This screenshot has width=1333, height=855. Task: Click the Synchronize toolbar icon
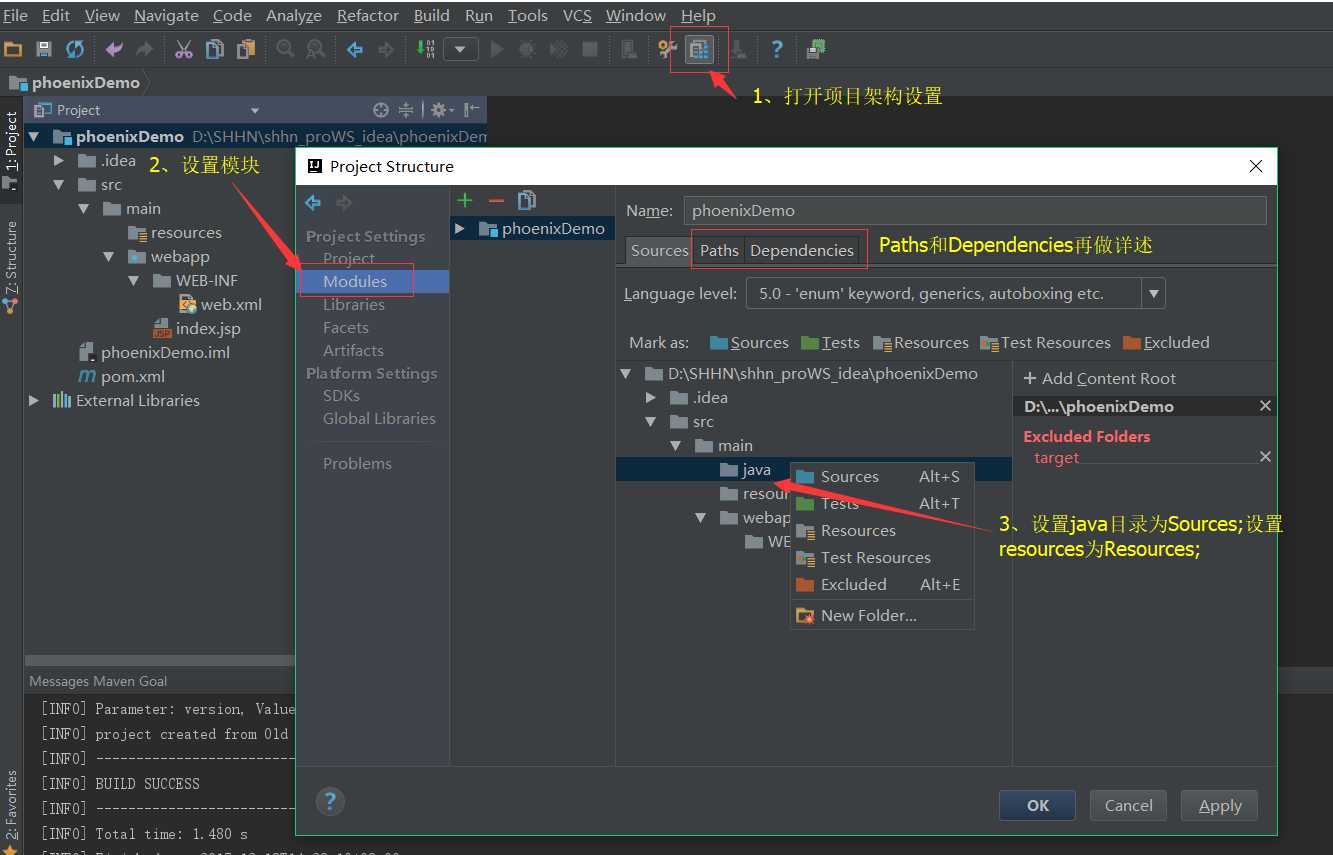[75, 49]
